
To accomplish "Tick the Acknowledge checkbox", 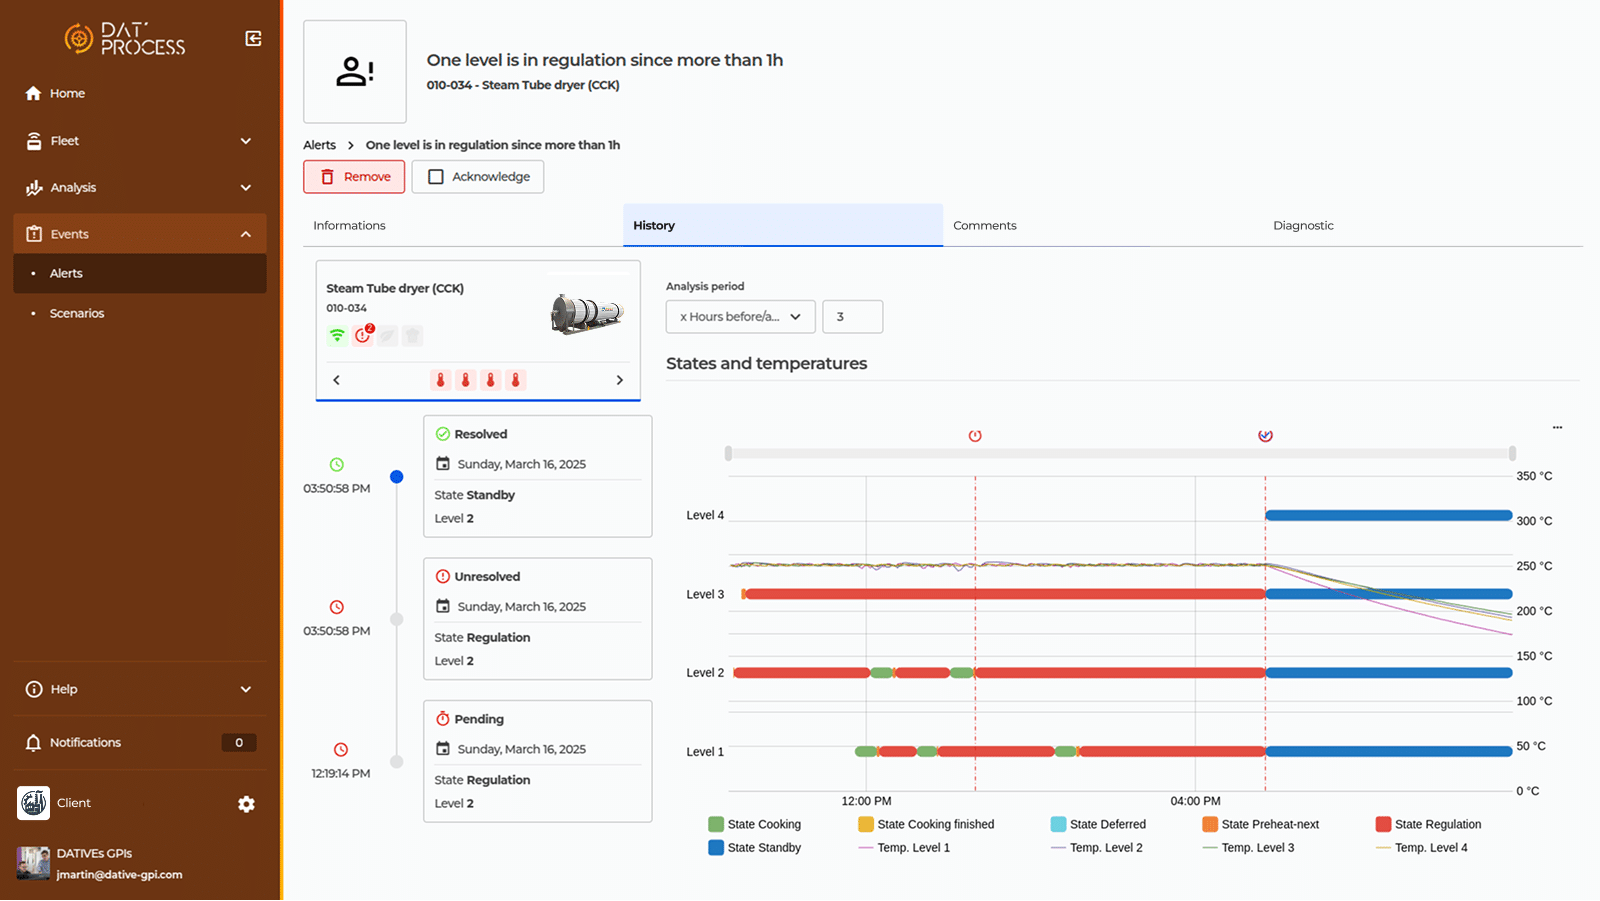I will (x=436, y=177).
